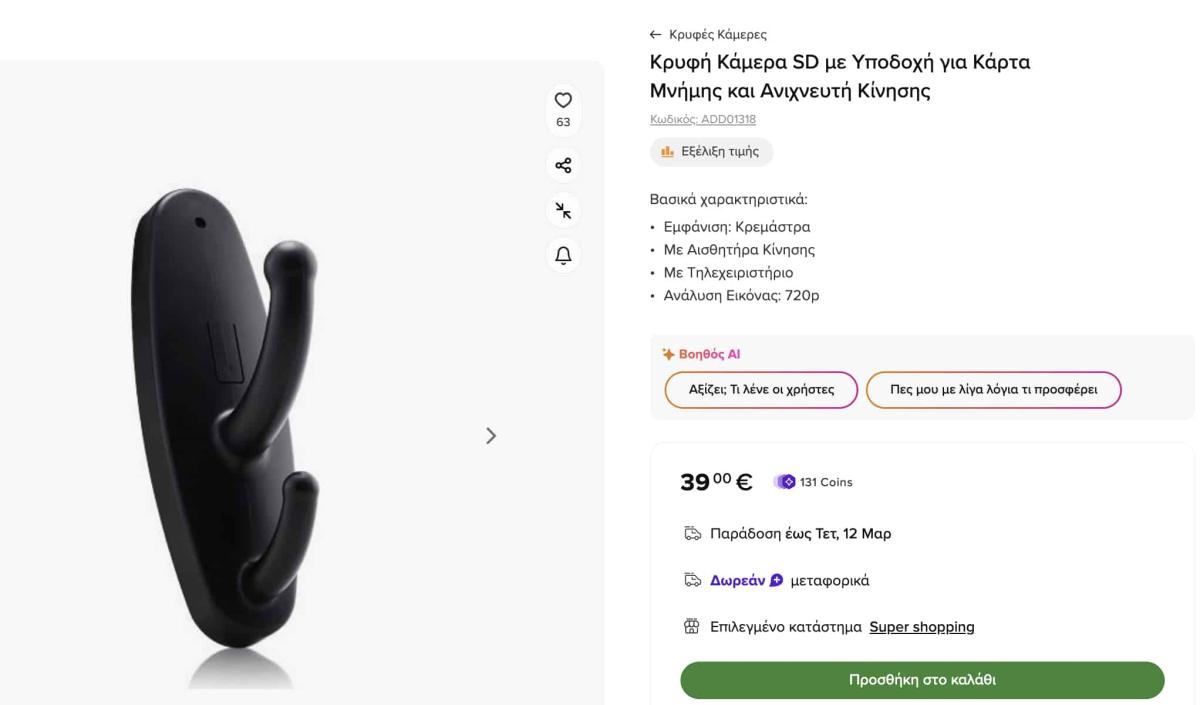Click the Κωδικός: ADD01318 link
Image resolution: width=1200 pixels, height=705 pixels.
point(703,120)
